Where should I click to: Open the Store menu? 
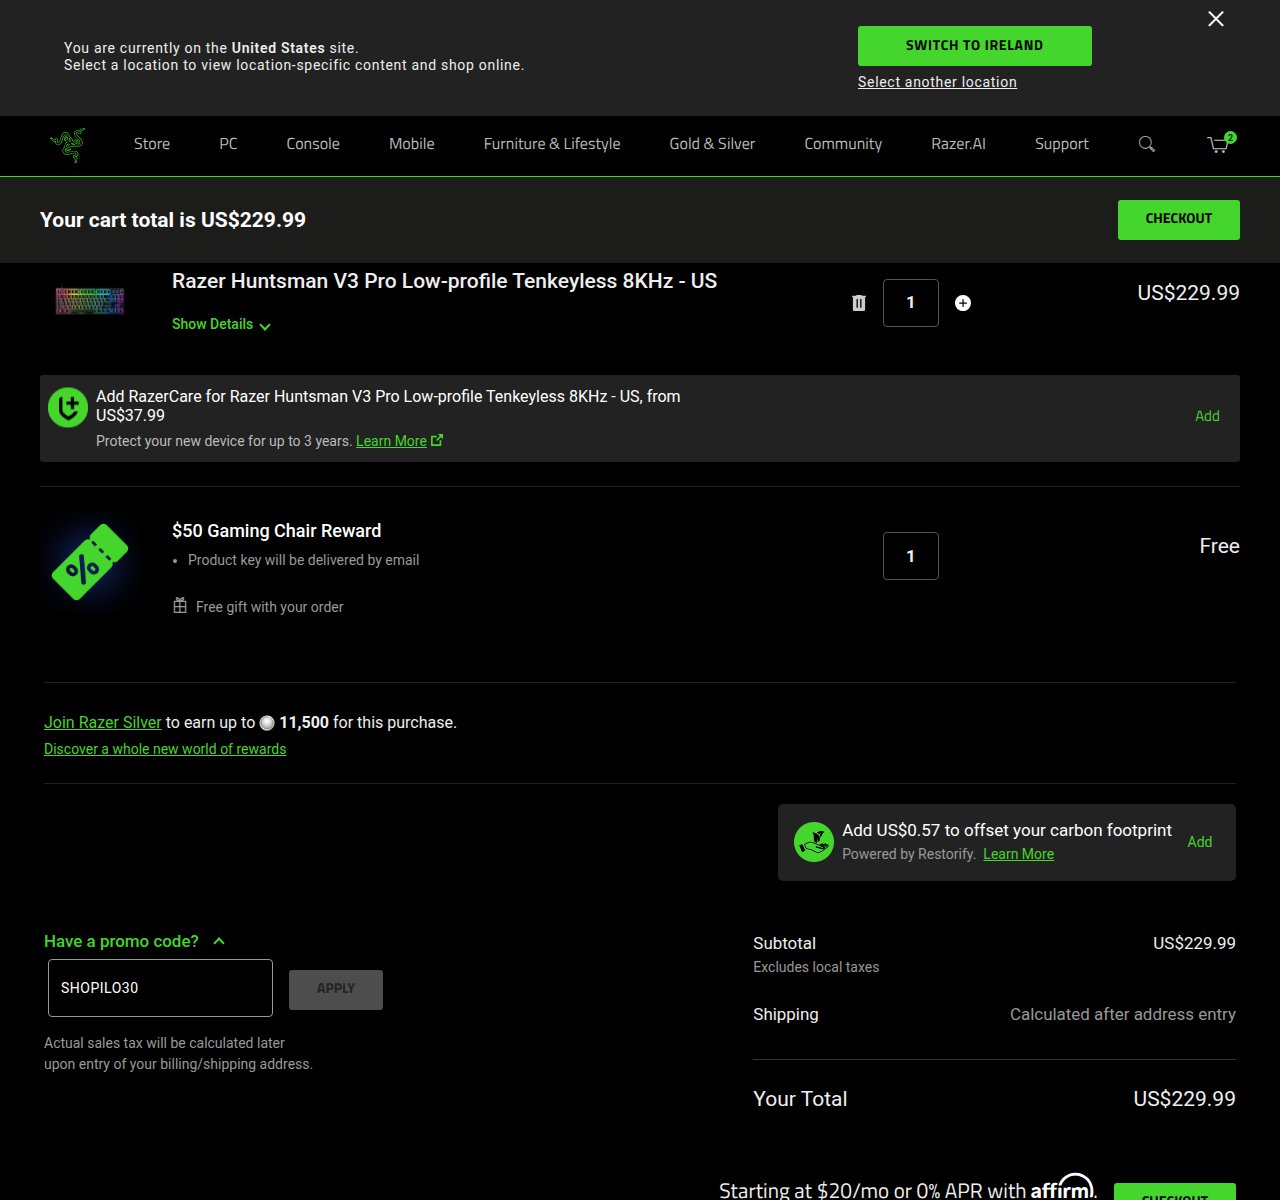coord(152,144)
